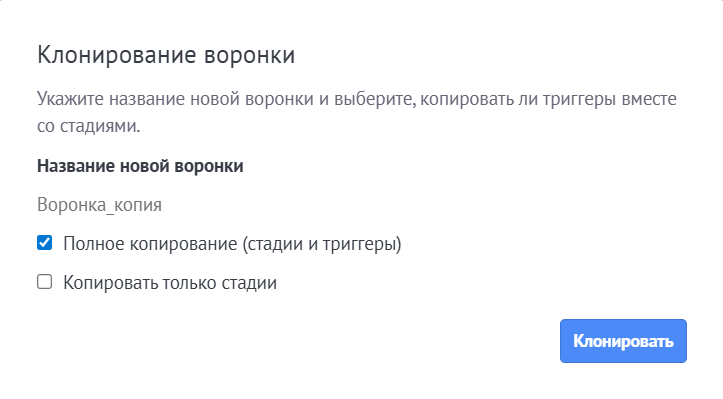The image size is (723, 399).
Task: Uncheck the Полное копирование checkbox
Action: (45, 243)
